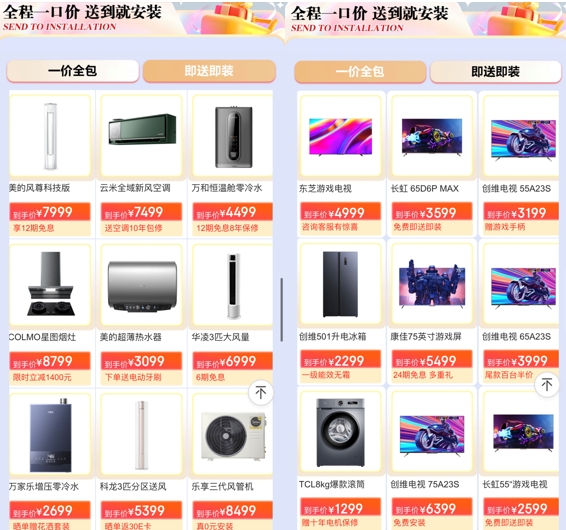
Task: Tap right panel back-to-top arrow icon
Action: (x=547, y=384)
